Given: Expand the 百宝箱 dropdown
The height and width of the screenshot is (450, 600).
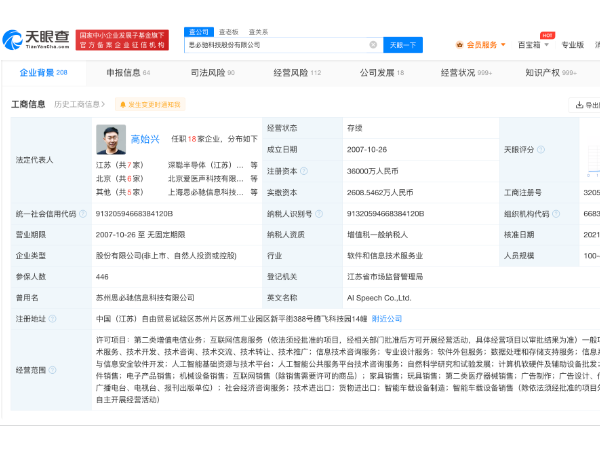Looking at the screenshot, I should pos(531,45).
